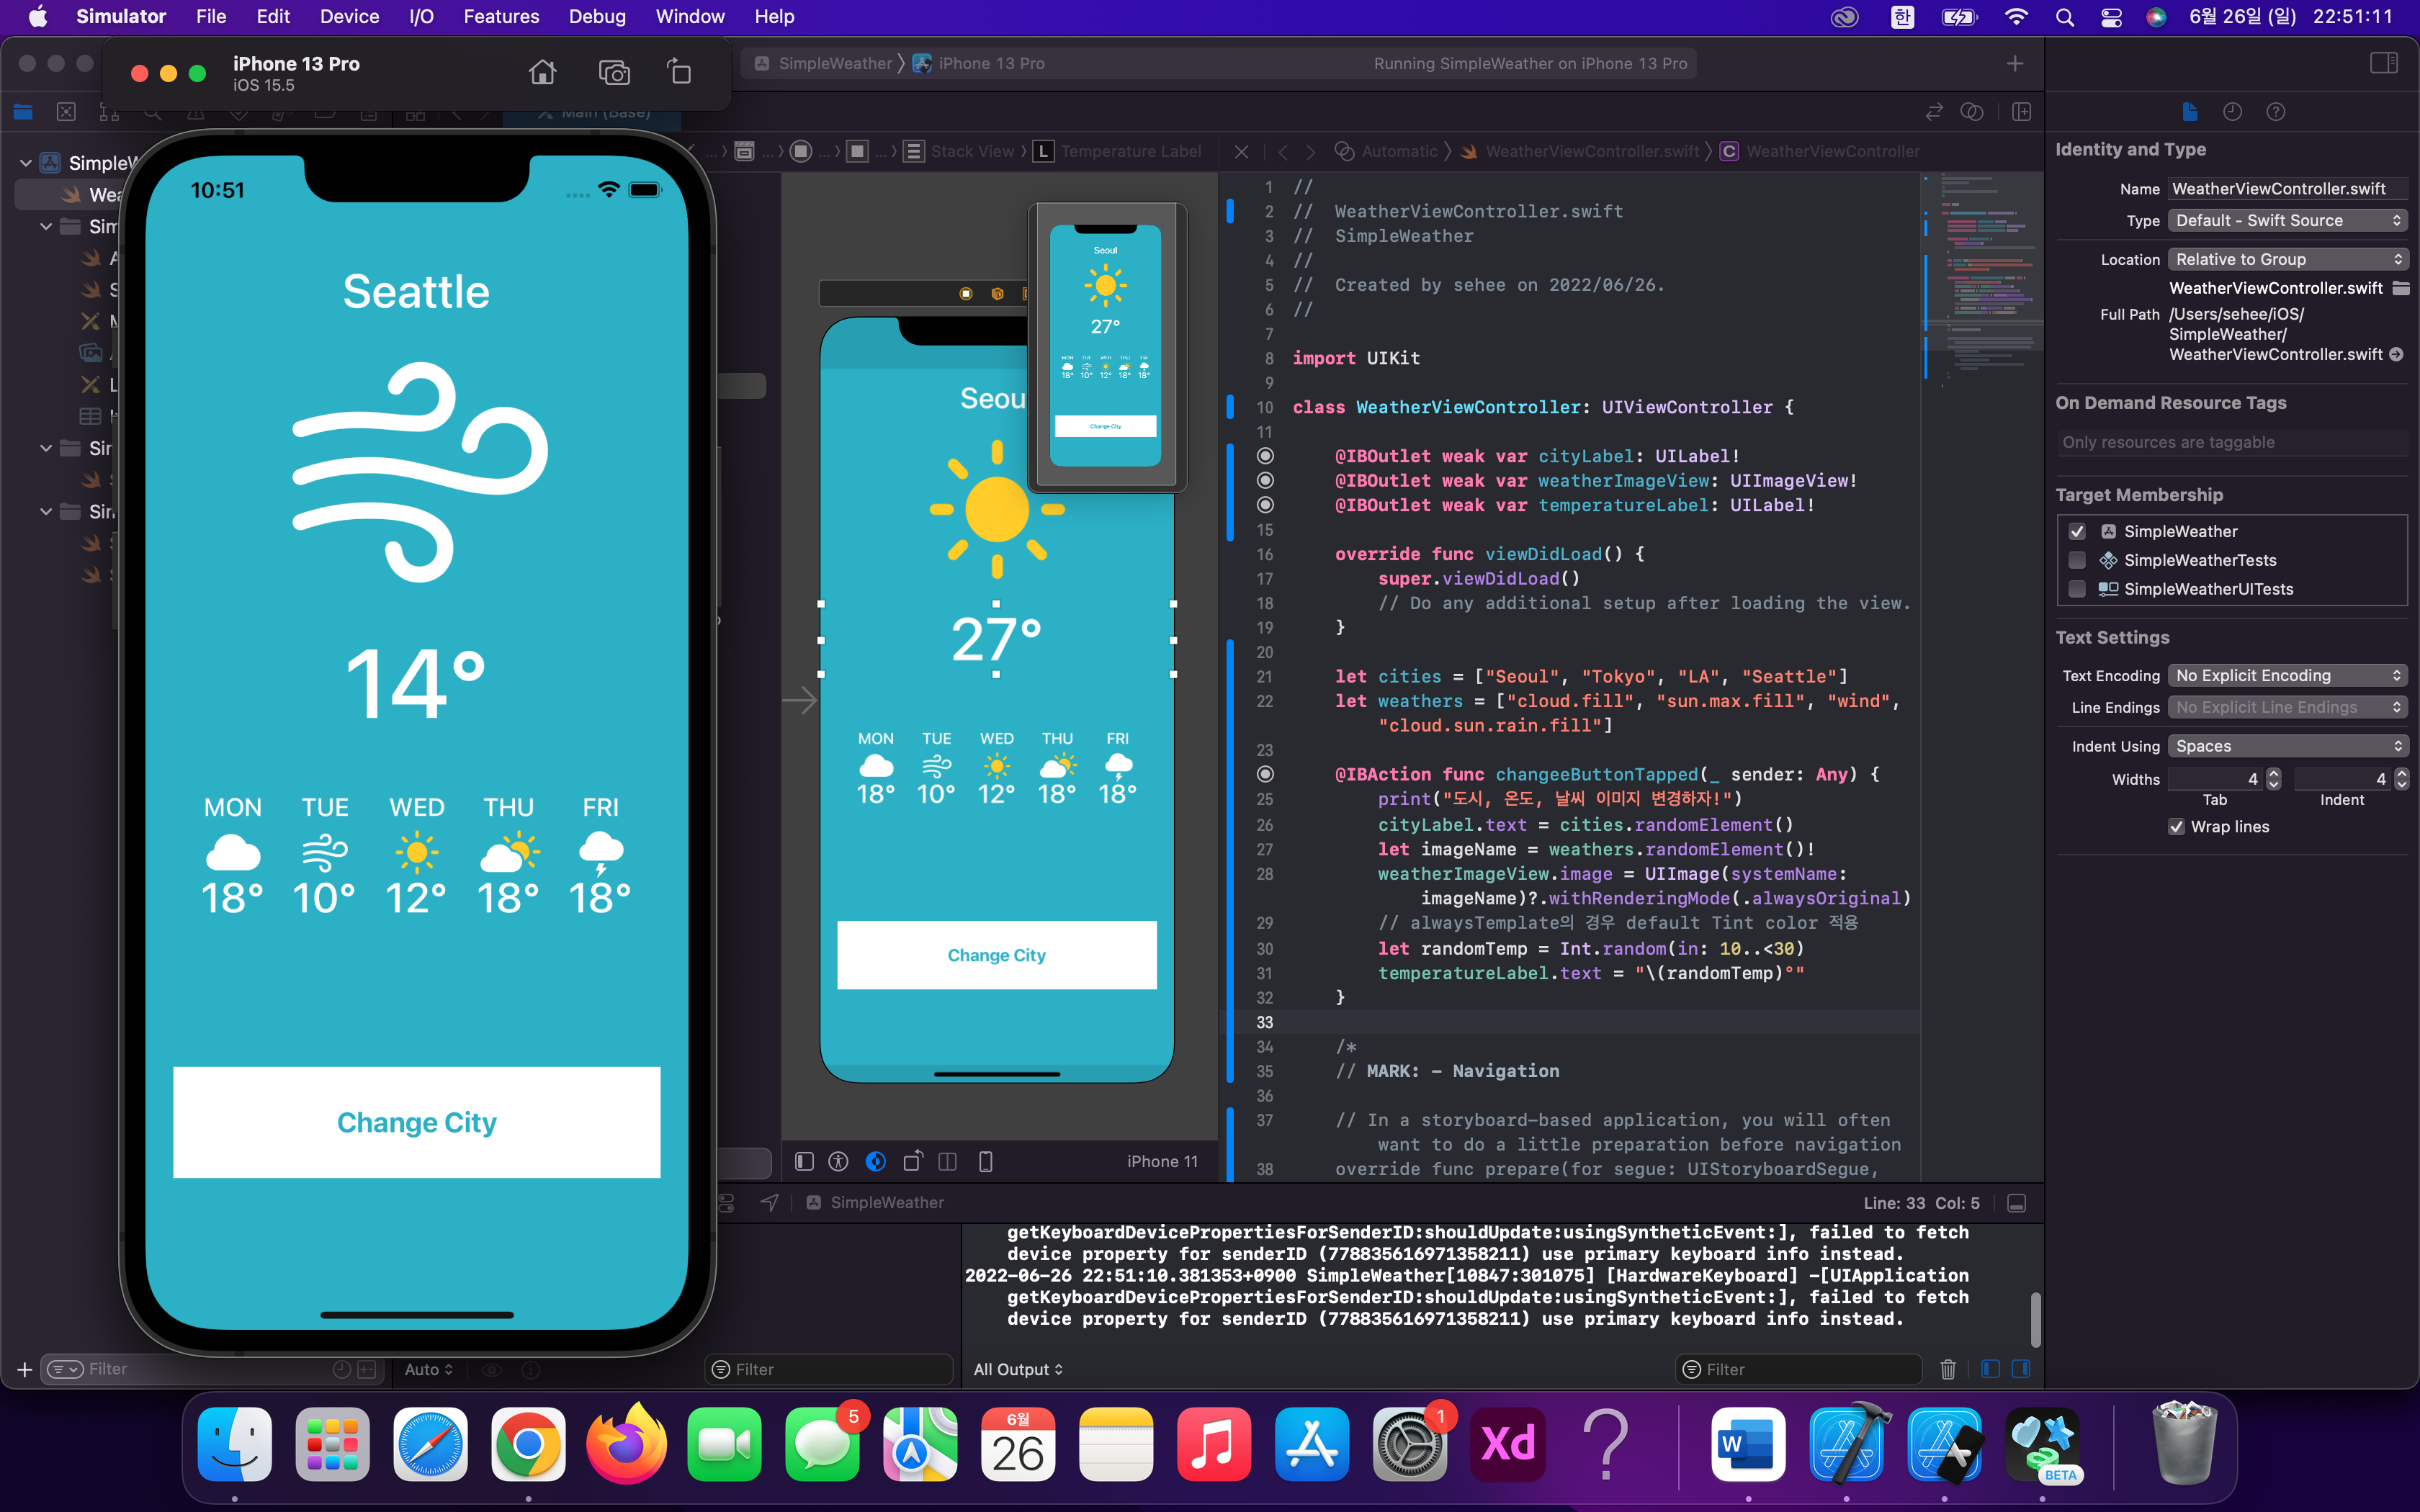This screenshot has height=1512, width=2420.
Task: Open the Quick Help inspector icon
Action: 2275,112
